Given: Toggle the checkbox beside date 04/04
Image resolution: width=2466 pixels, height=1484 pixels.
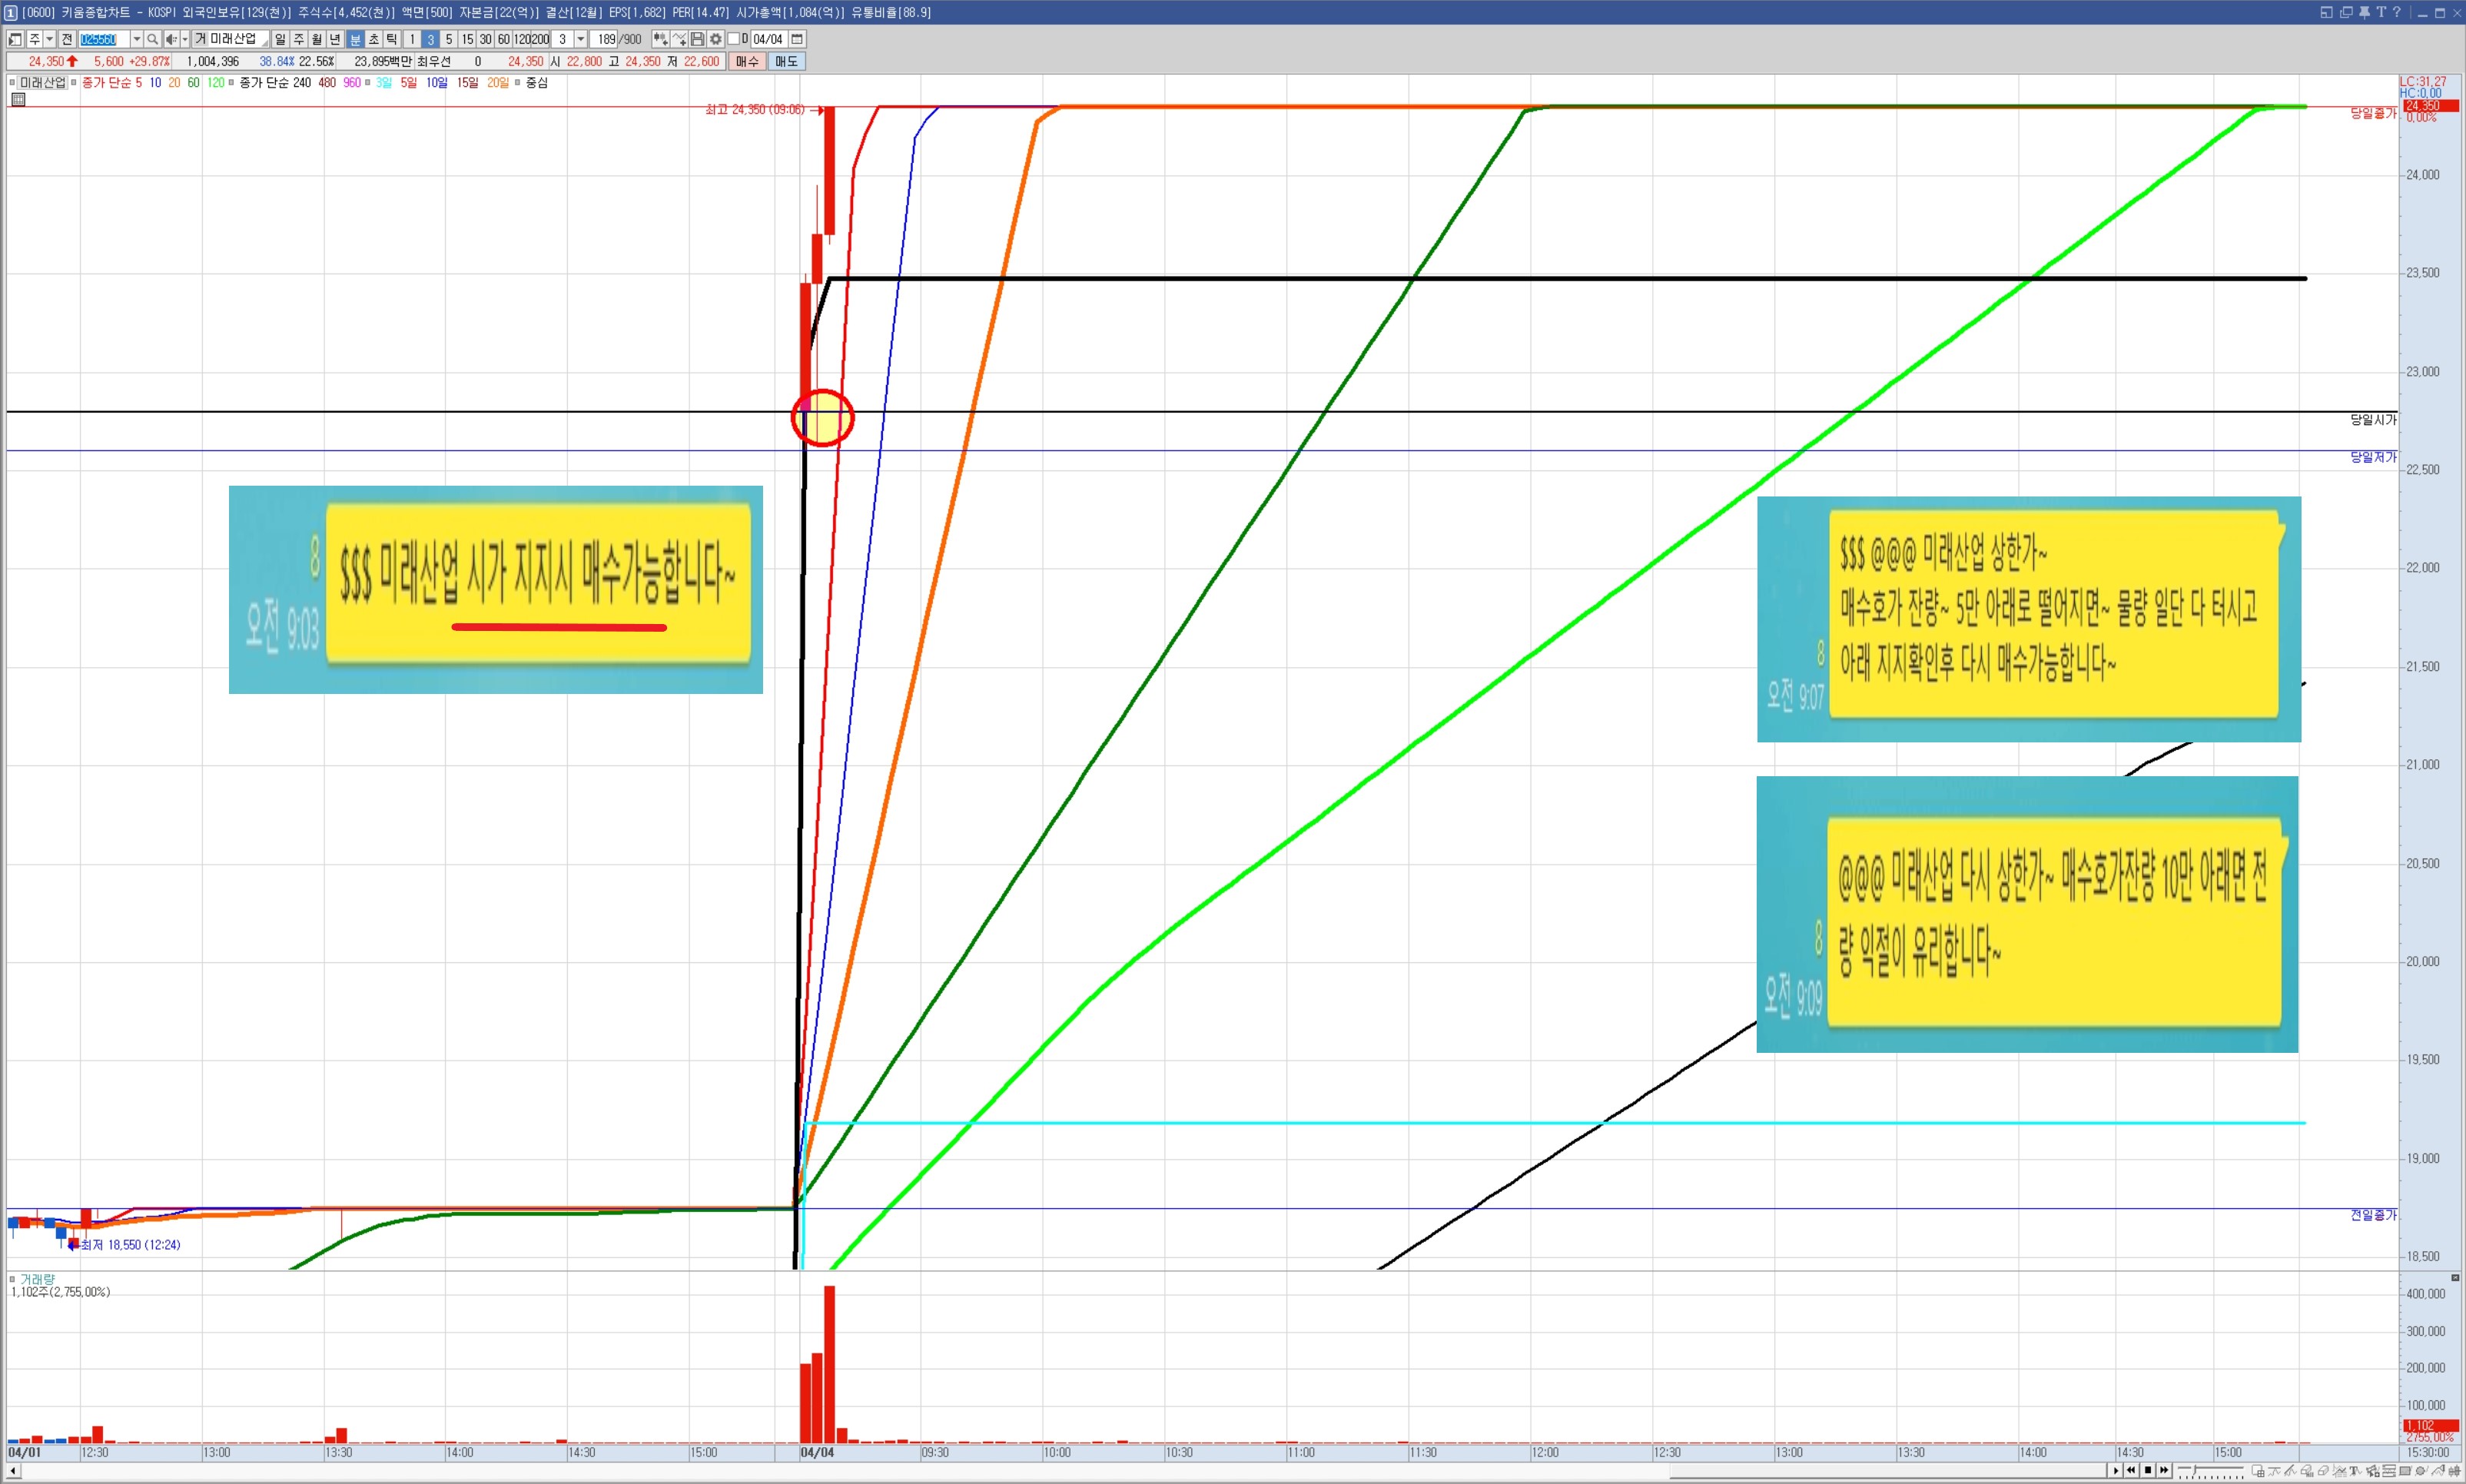Looking at the screenshot, I should point(733,39).
